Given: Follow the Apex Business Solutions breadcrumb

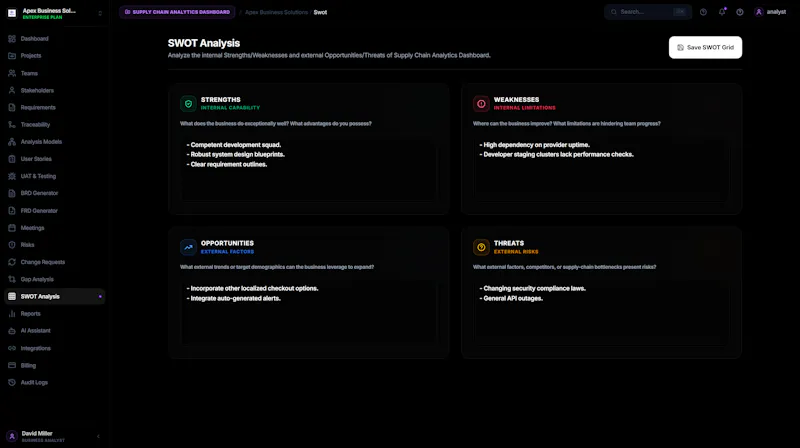Looking at the screenshot, I should click(x=277, y=12).
